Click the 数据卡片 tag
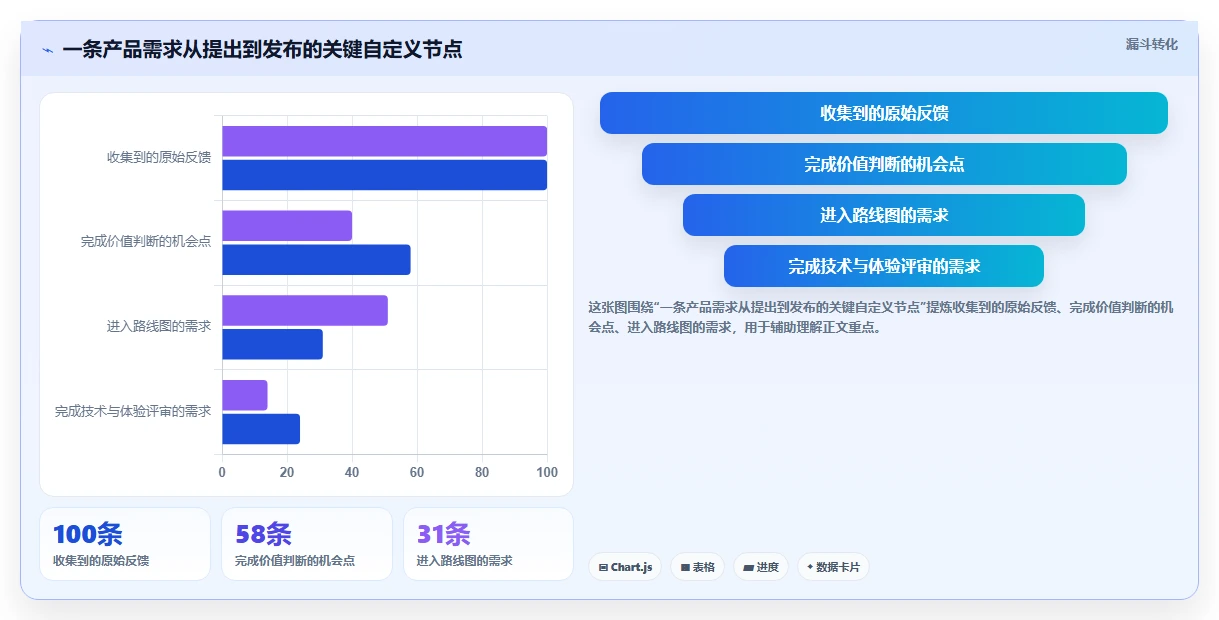The image size is (1219, 620). coord(833,567)
